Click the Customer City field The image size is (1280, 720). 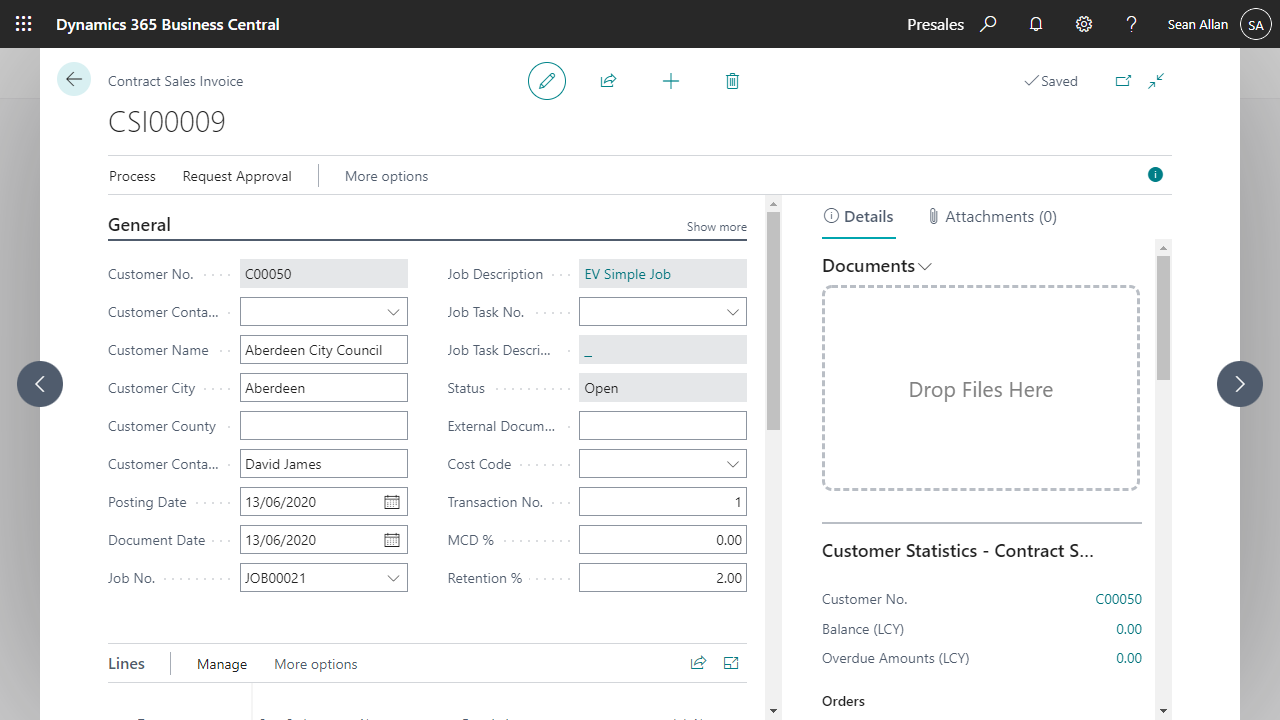coord(324,388)
